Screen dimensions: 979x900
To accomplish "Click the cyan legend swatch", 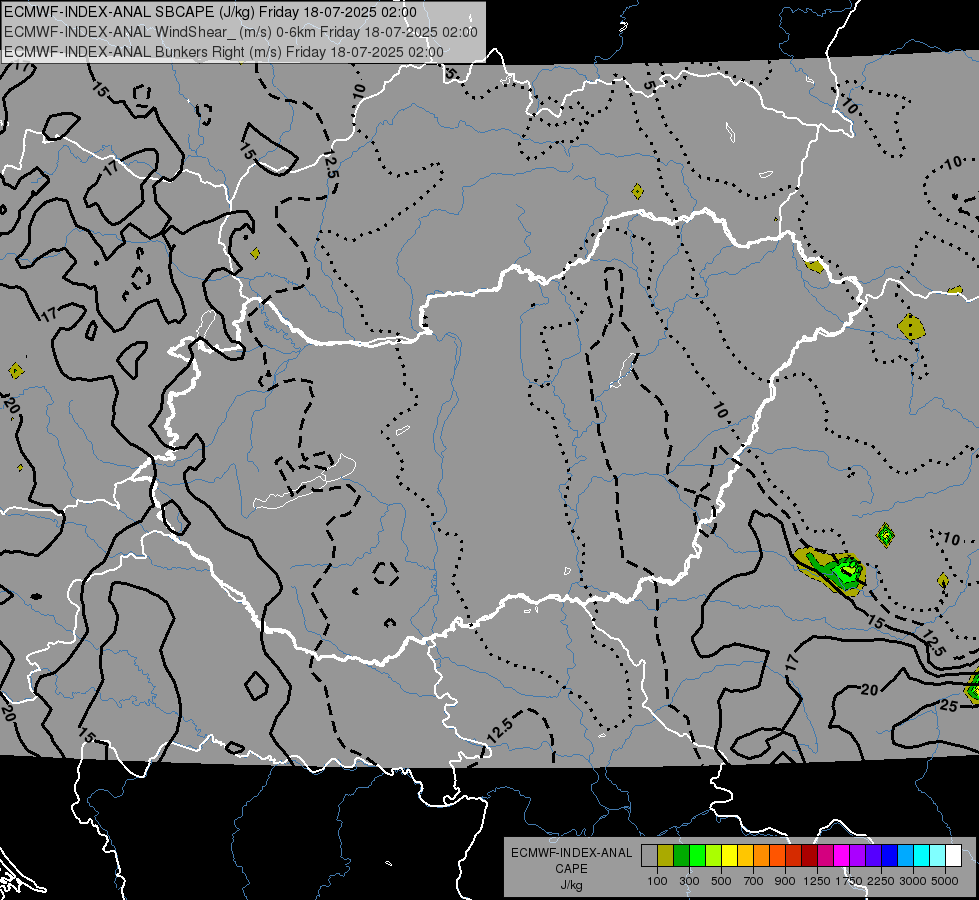I will pos(922,855).
